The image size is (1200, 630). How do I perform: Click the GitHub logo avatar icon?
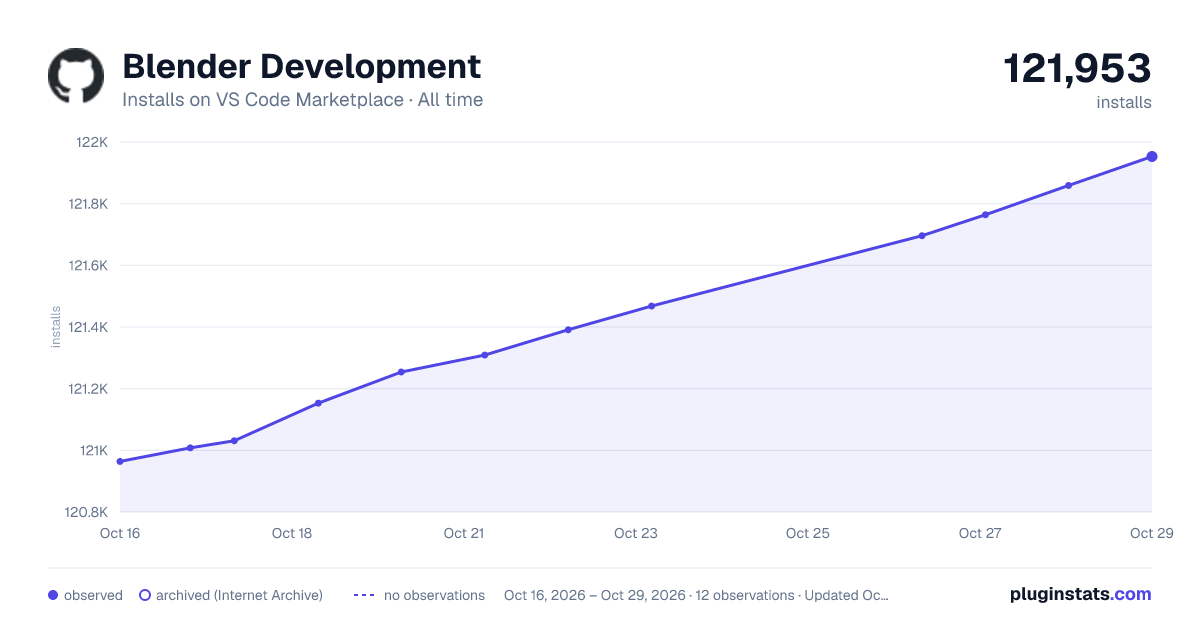coord(76,76)
